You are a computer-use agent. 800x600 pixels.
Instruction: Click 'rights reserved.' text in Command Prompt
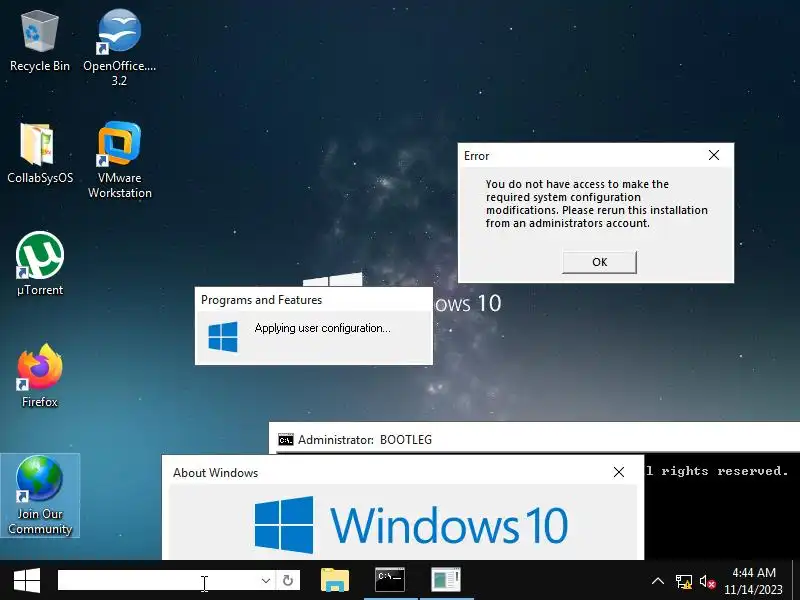tap(724, 470)
